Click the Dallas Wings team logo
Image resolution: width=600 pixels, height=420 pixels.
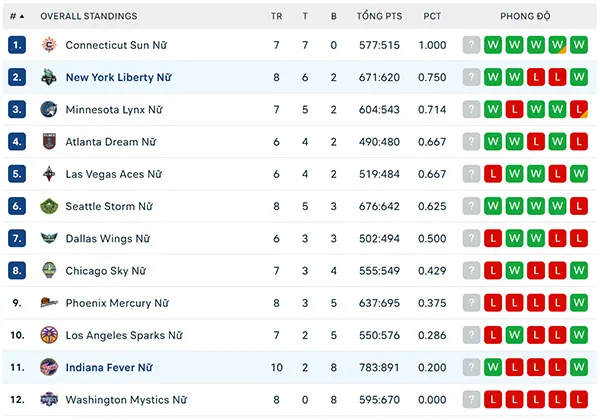[x=49, y=238]
